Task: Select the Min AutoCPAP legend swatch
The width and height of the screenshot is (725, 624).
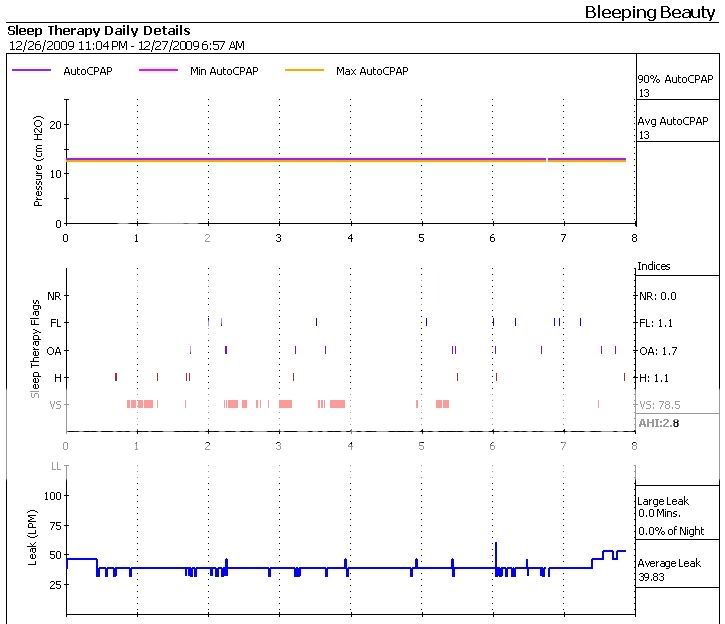Action: [x=159, y=71]
